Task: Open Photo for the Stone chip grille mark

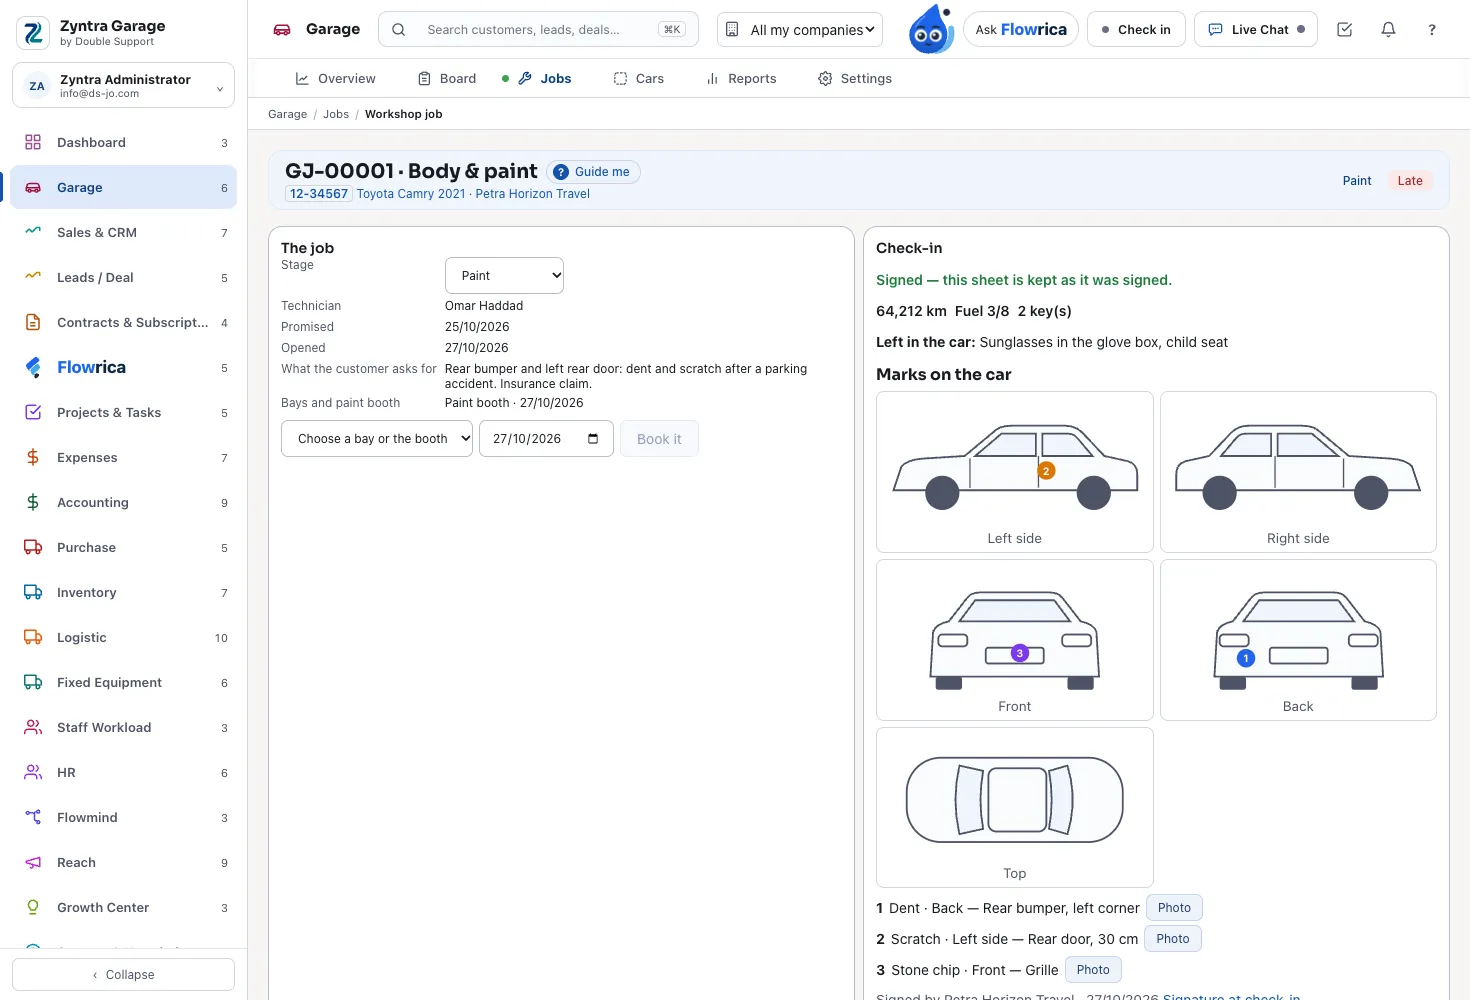Action: (x=1093, y=970)
